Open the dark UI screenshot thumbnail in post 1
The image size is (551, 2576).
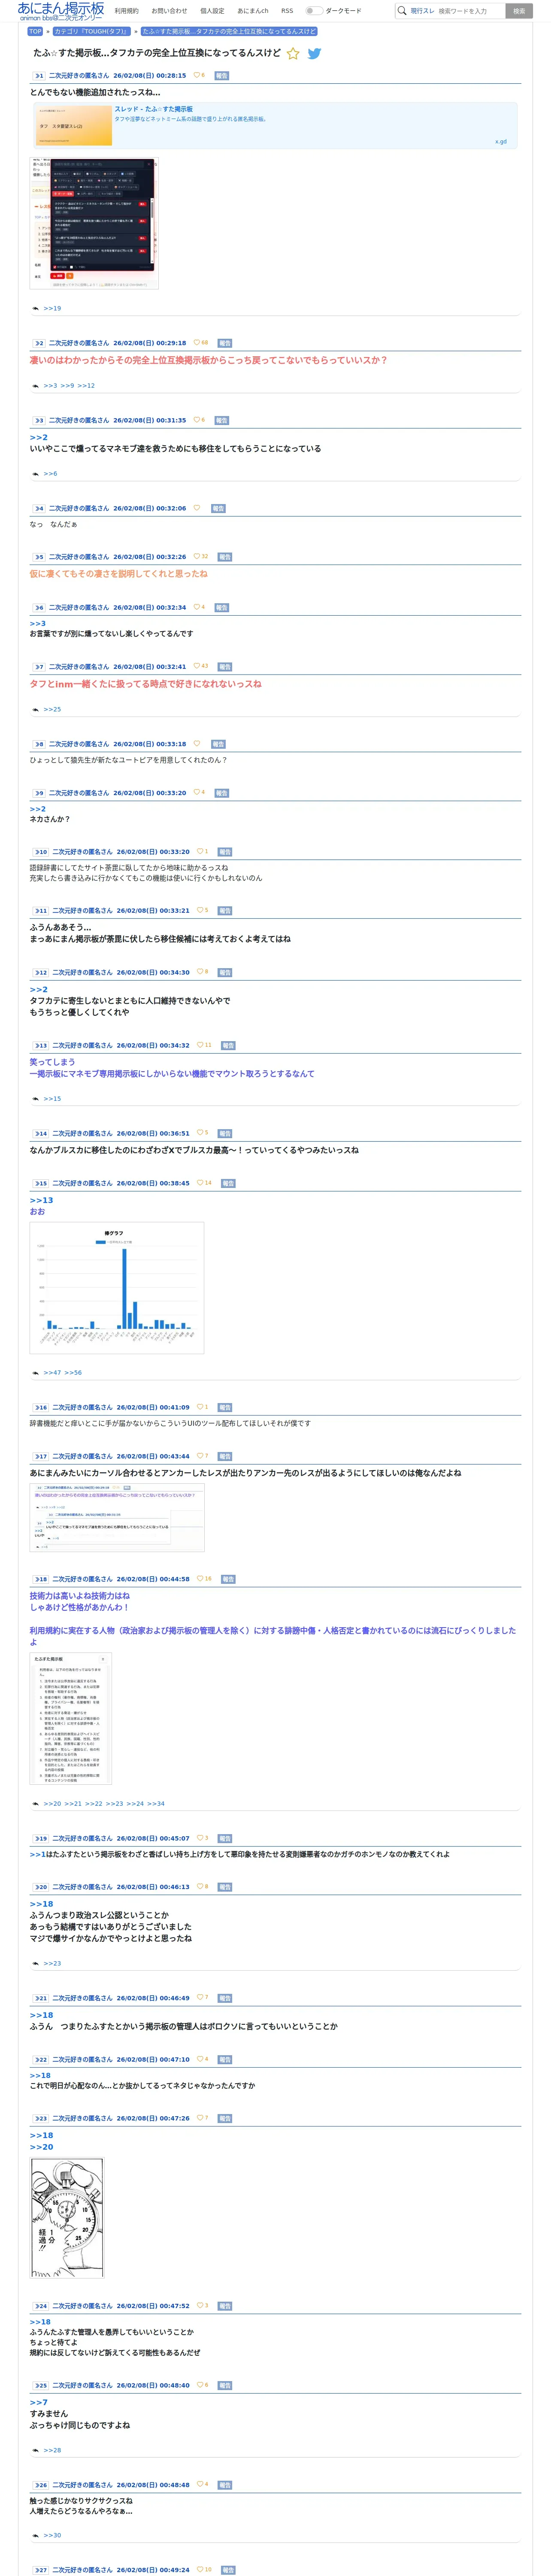click(x=94, y=222)
